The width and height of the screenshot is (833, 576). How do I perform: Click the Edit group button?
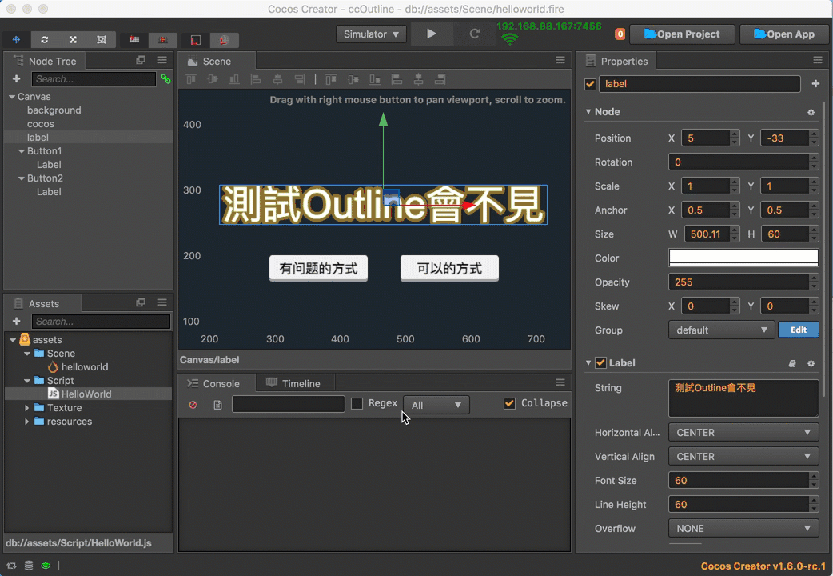[798, 330]
